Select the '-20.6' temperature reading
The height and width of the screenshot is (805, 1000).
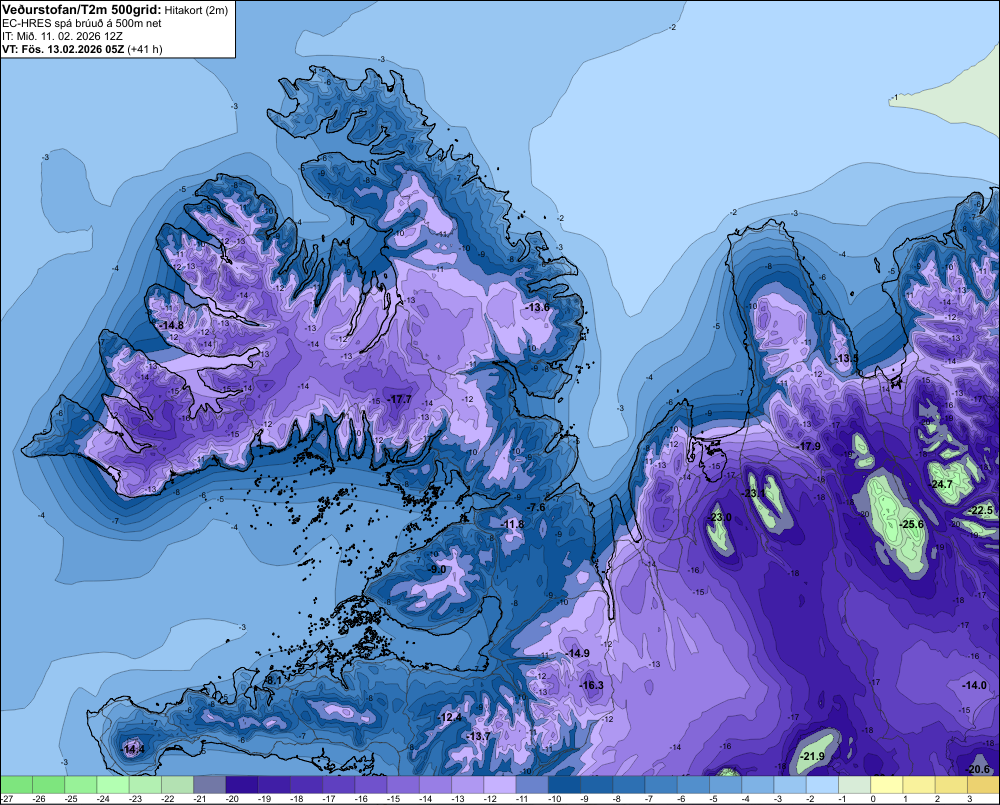pyautogui.click(x=979, y=769)
